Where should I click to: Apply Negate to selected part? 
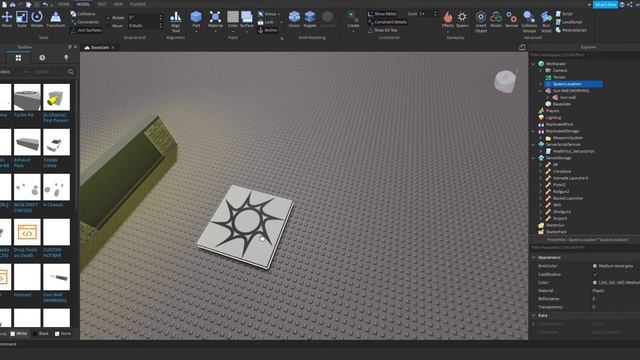(x=310, y=19)
